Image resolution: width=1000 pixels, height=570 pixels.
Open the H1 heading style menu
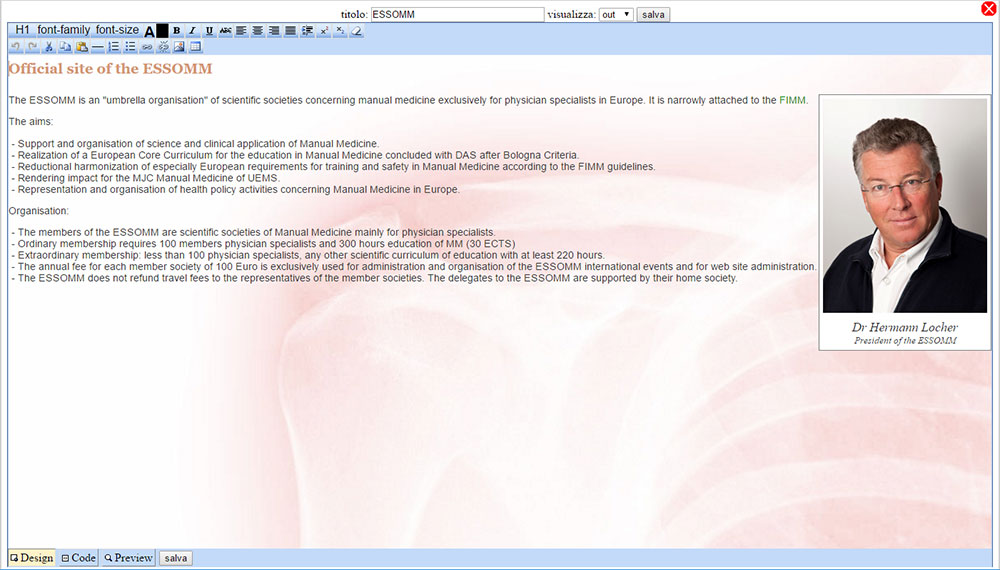(x=22, y=30)
